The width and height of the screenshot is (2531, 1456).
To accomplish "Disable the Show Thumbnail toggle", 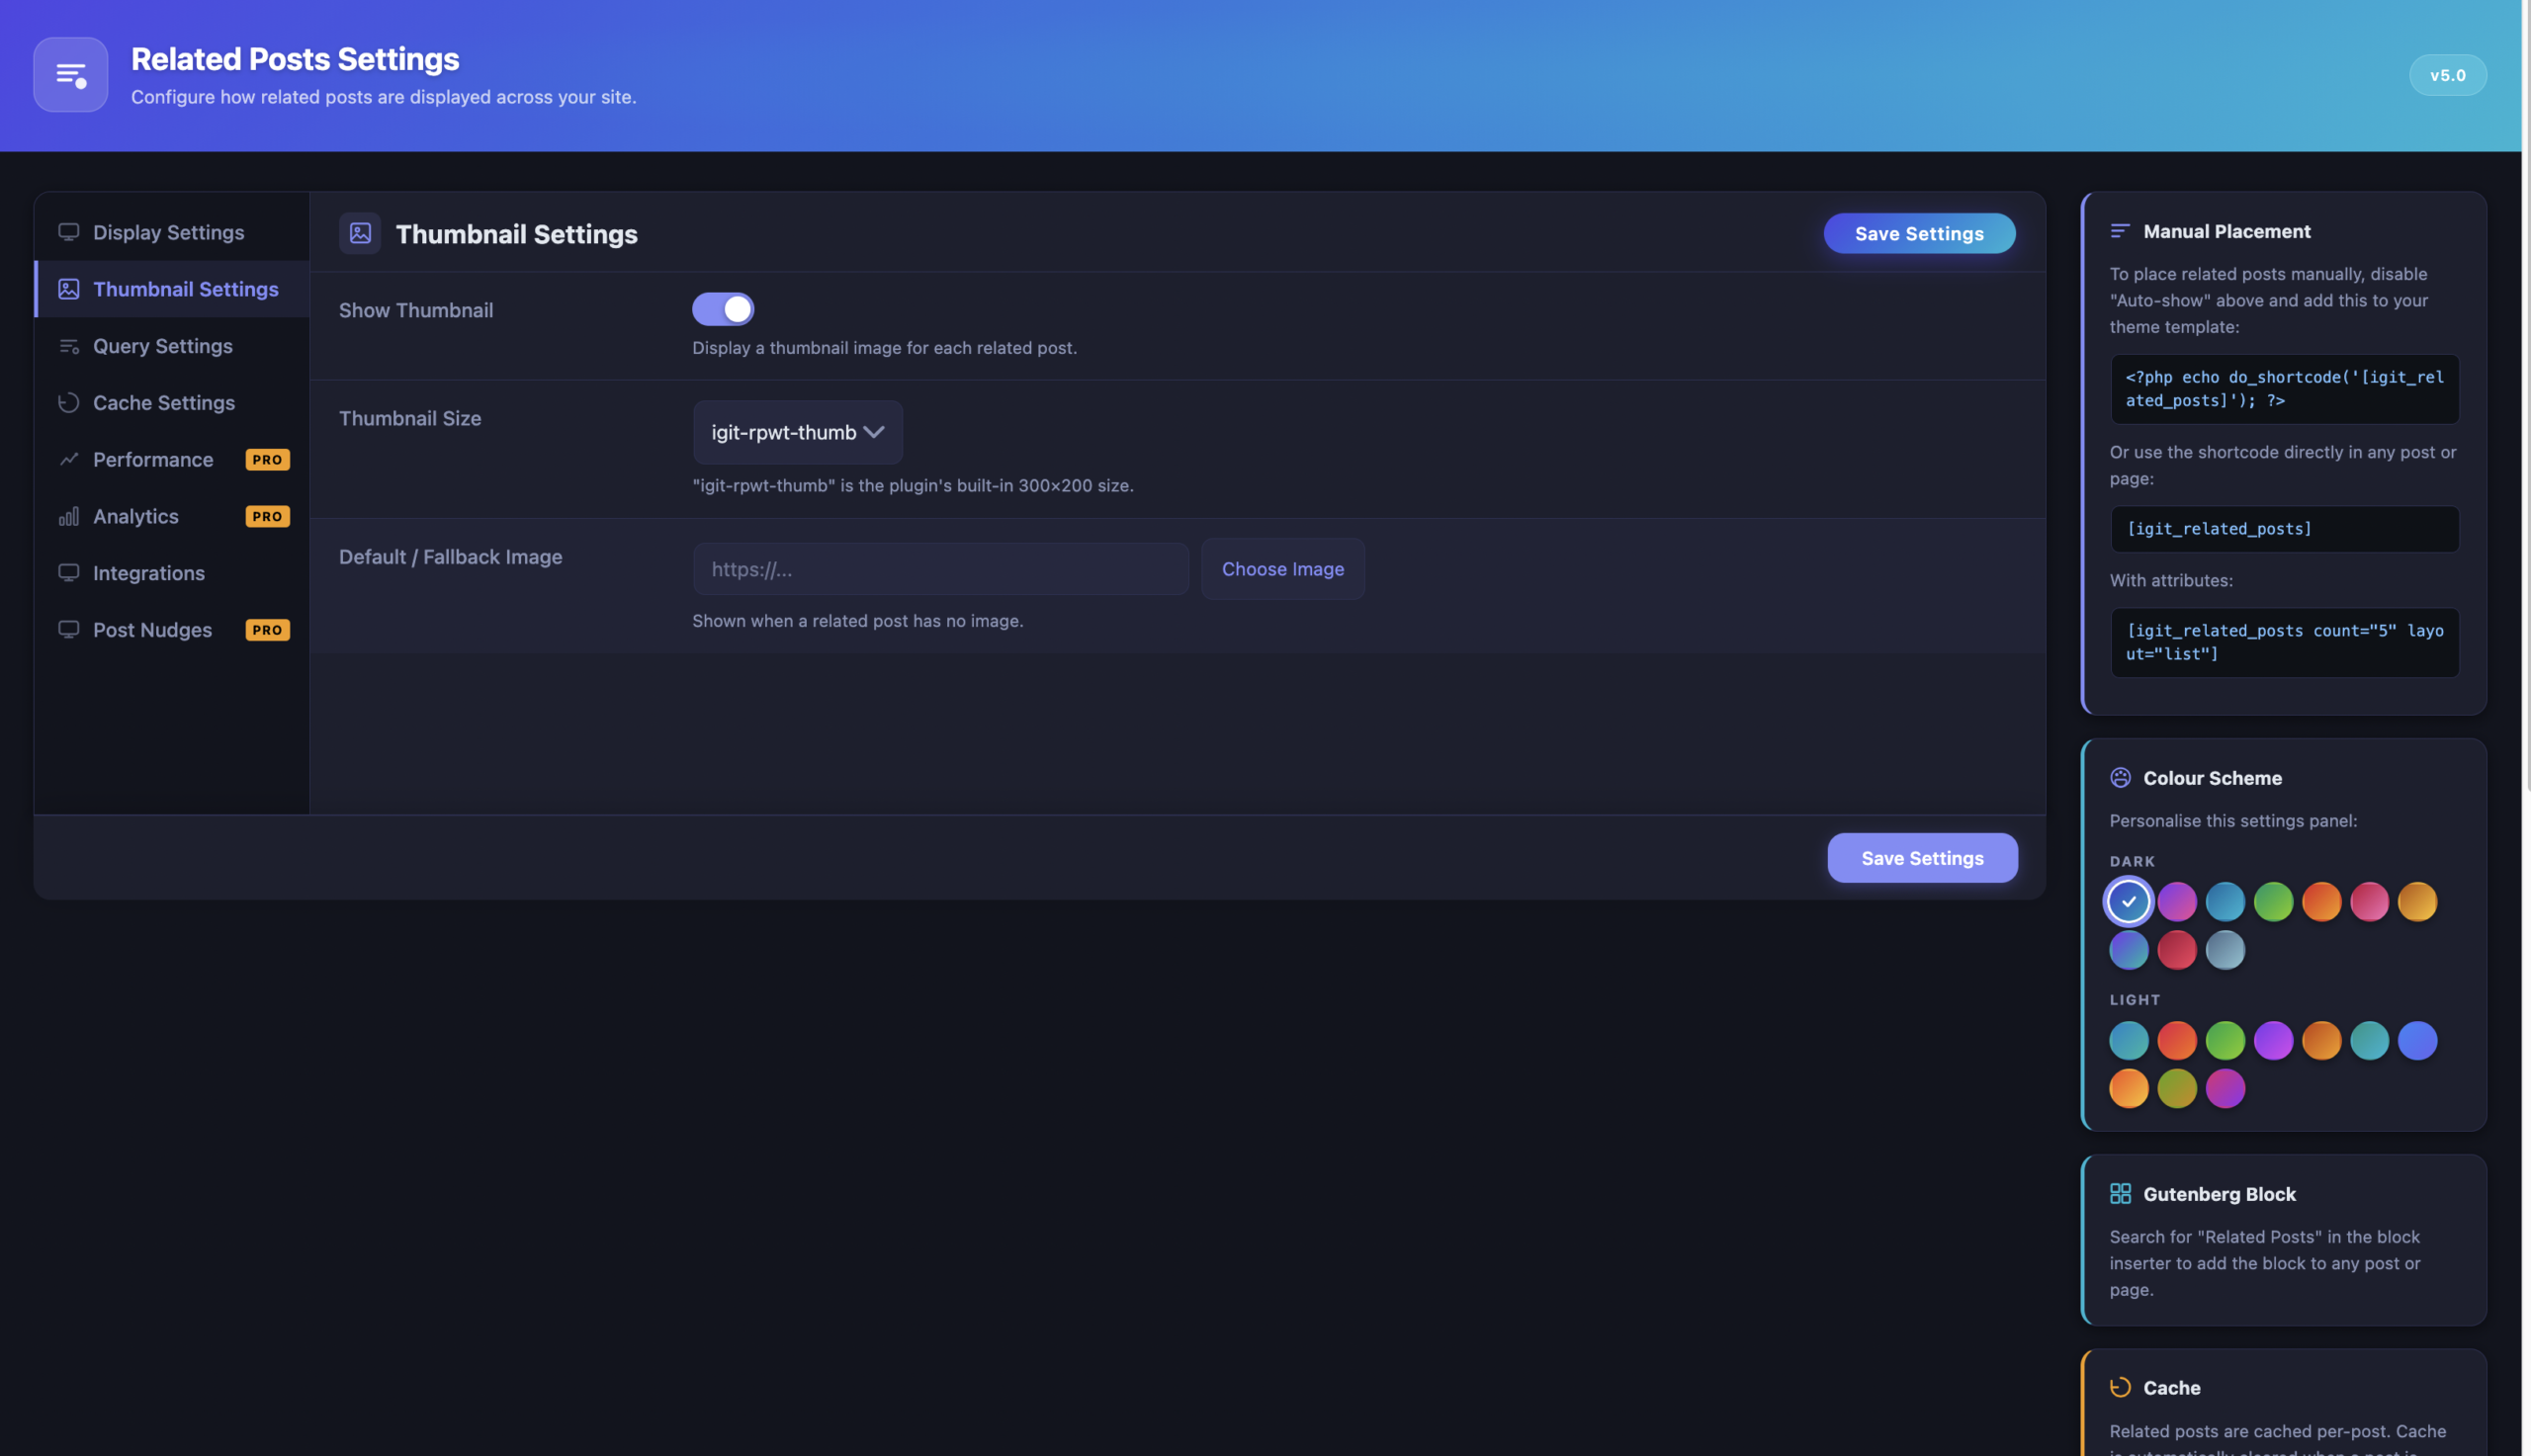I will click(722, 309).
